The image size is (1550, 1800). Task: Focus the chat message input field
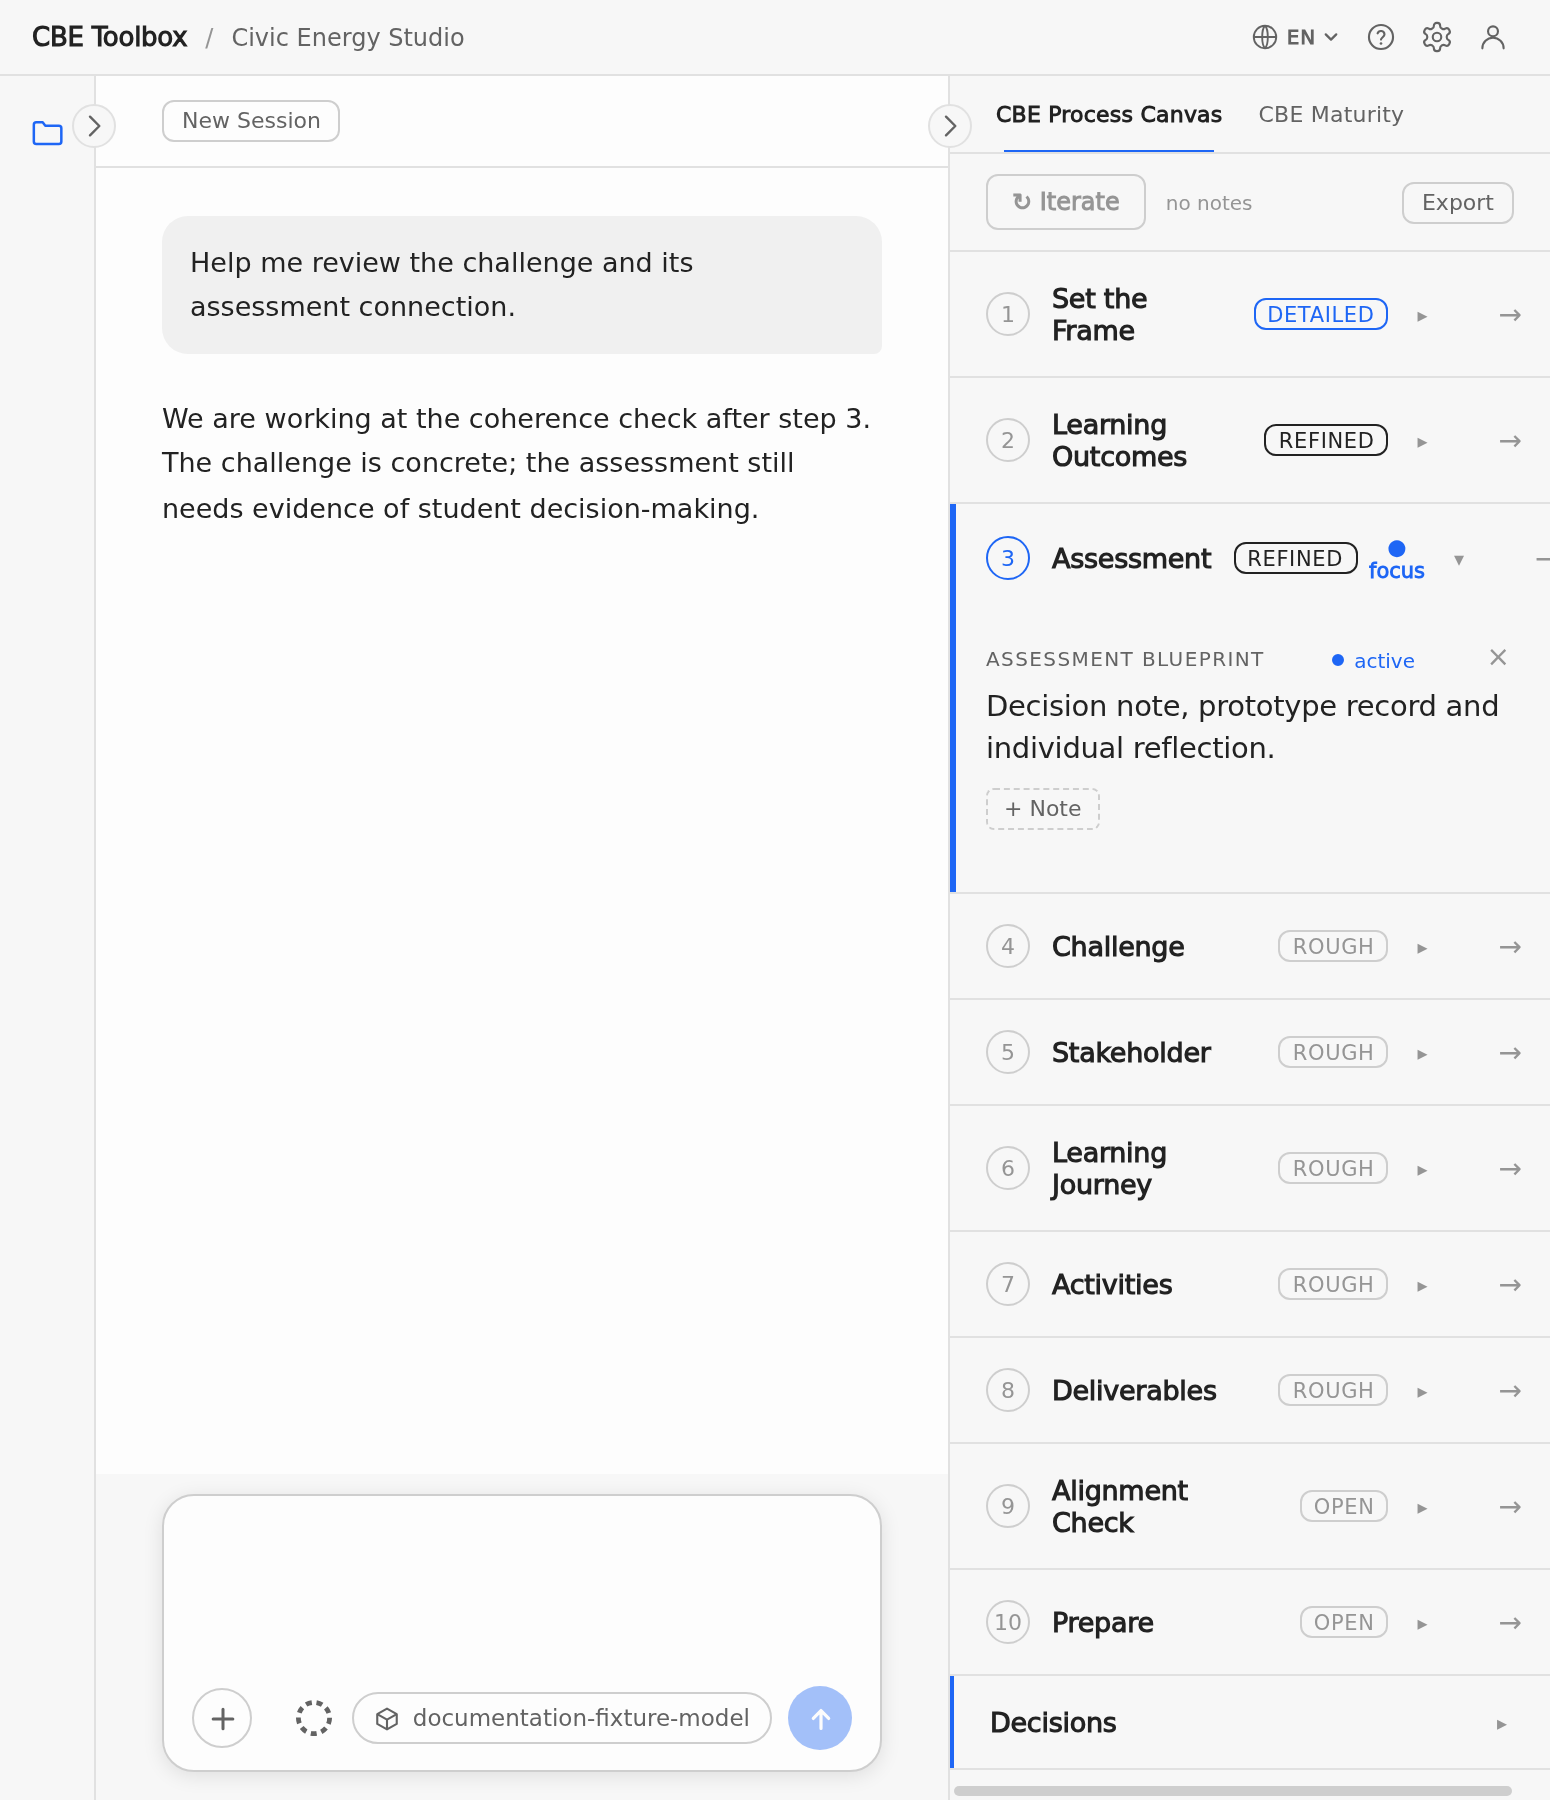tap(522, 1588)
